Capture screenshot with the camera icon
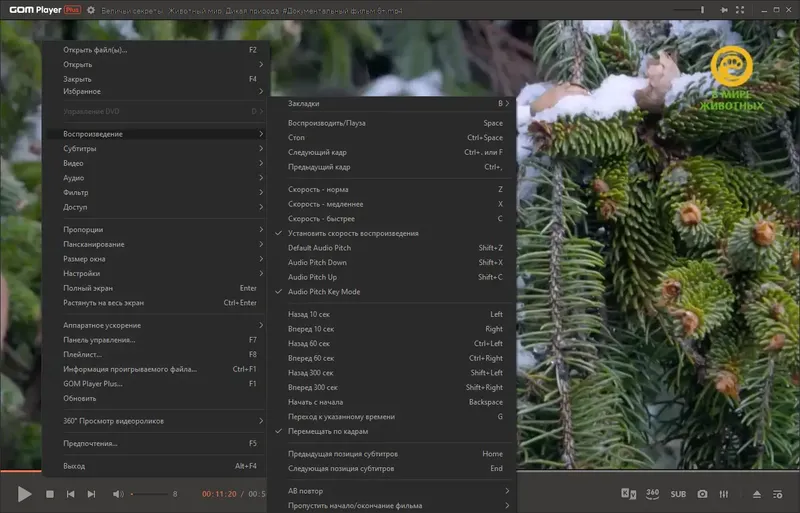This screenshot has width=800, height=513. tap(703, 494)
